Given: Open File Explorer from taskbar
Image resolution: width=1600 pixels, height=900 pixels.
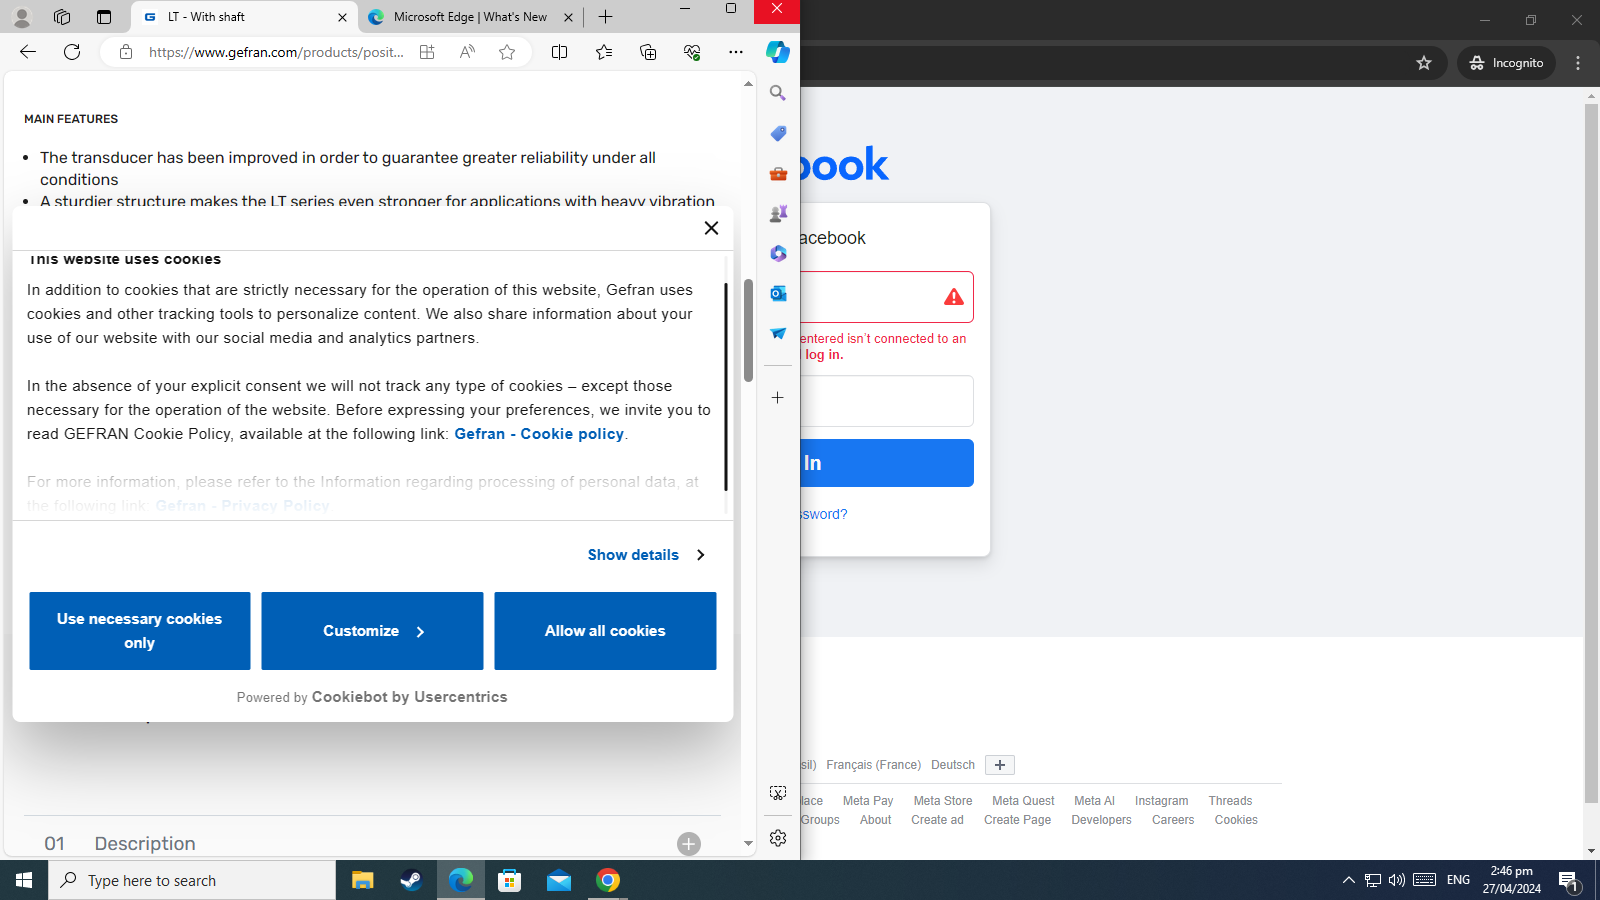Looking at the screenshot, I should click(x=362, y=880).
